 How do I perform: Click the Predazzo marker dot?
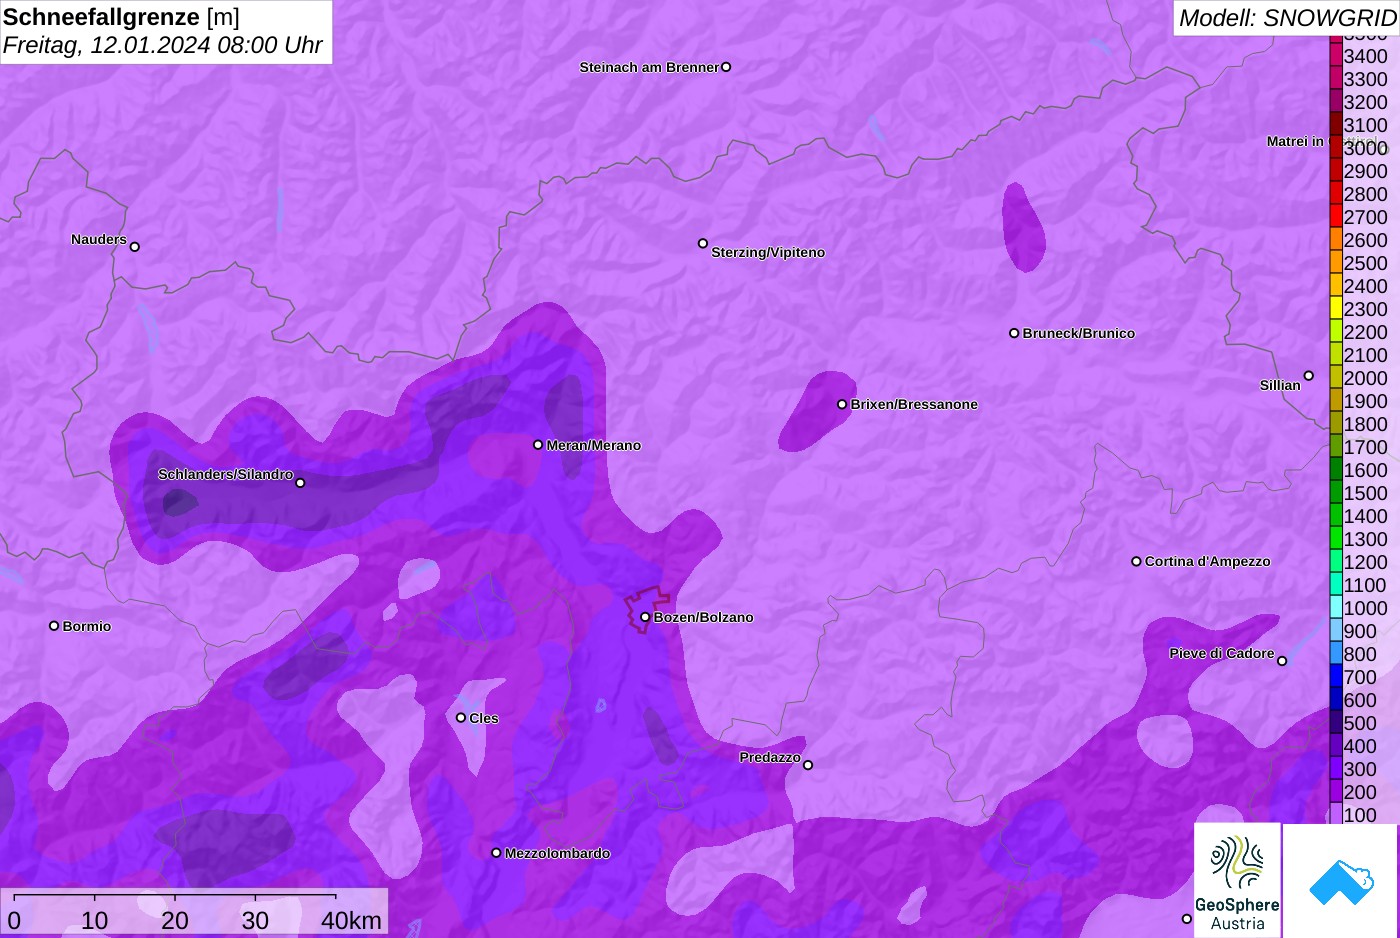coord(808,765)
